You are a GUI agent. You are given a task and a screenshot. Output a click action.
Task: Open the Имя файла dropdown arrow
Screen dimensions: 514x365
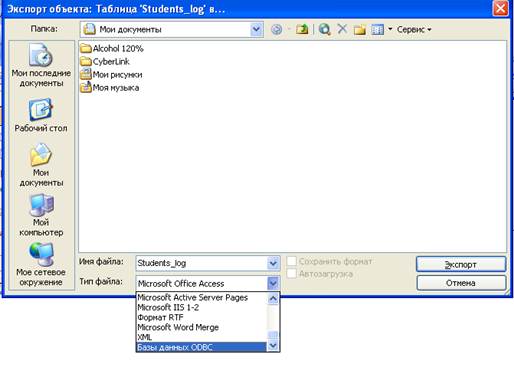(x=273, y=263)
